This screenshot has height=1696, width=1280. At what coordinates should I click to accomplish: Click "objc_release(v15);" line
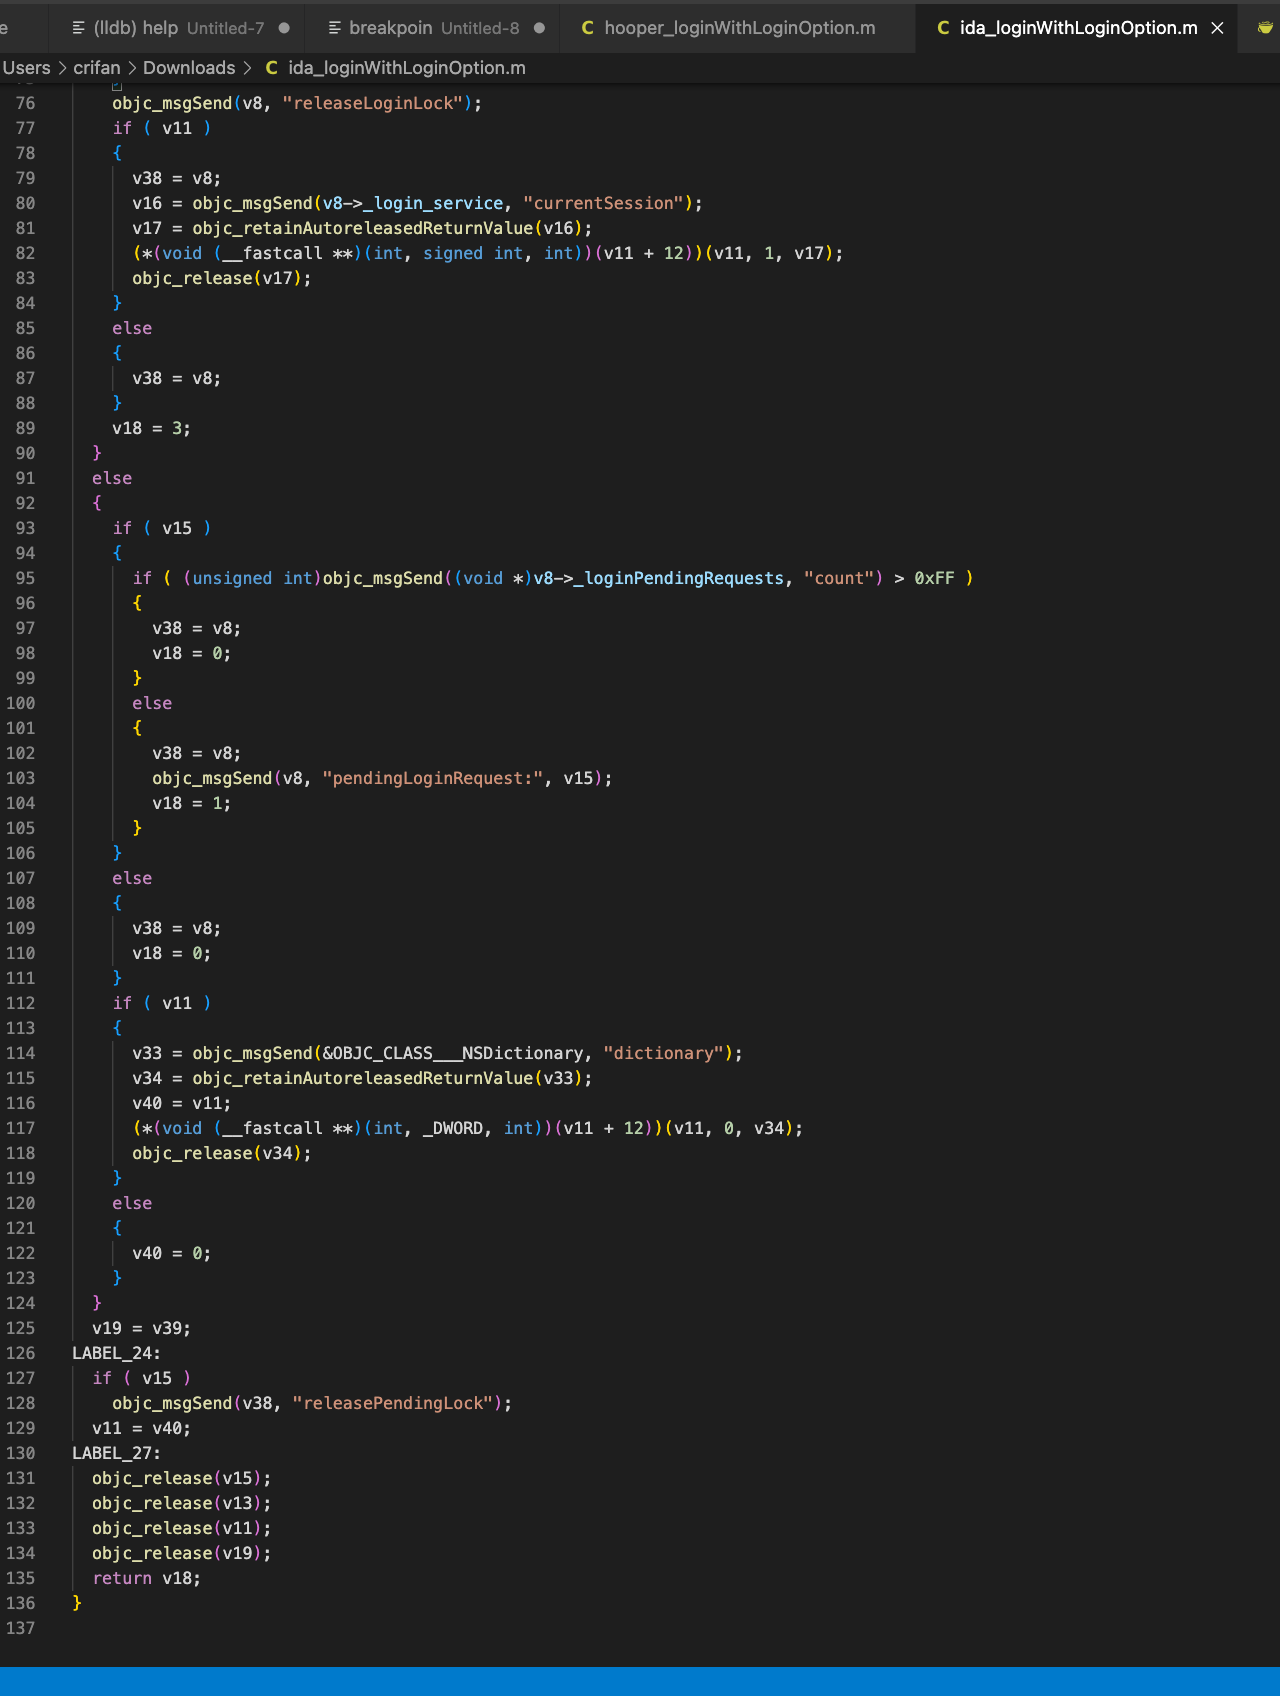pos(181,1478)
